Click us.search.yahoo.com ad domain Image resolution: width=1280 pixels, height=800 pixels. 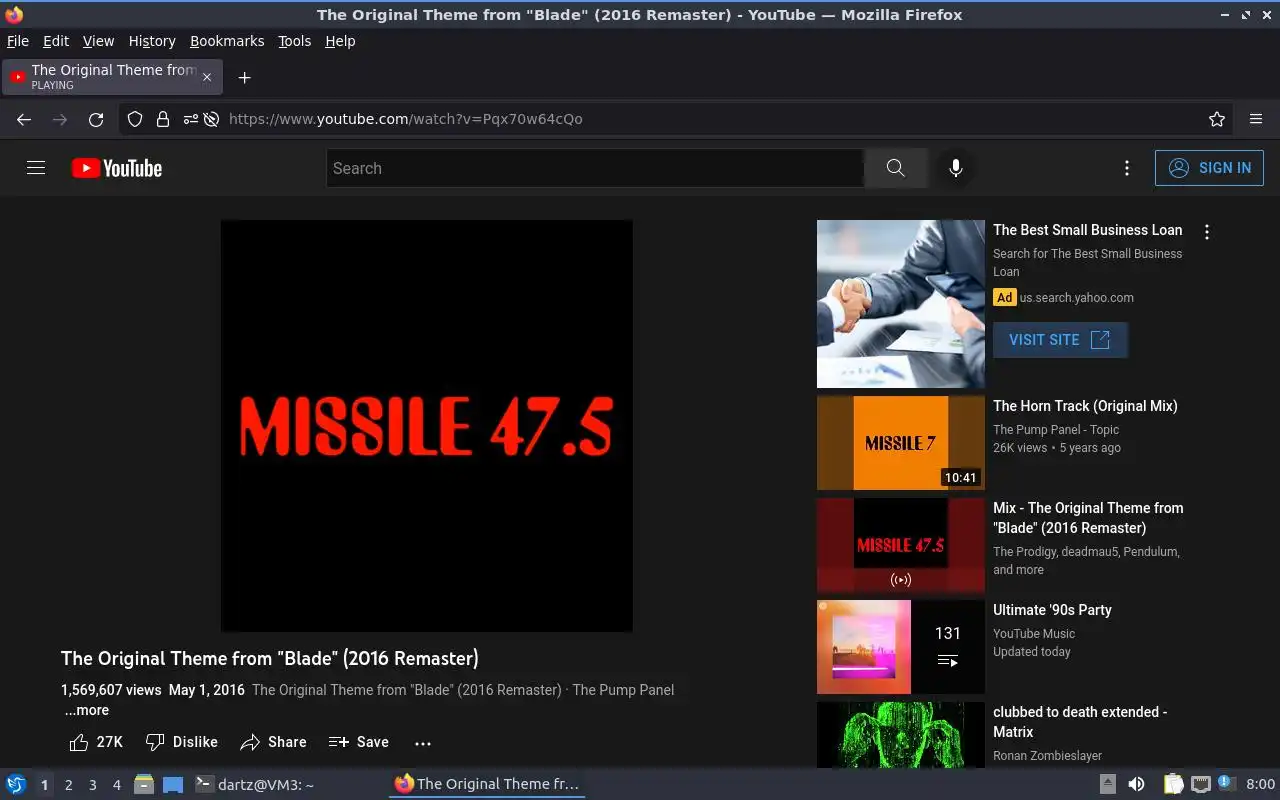coord(1077,297)
